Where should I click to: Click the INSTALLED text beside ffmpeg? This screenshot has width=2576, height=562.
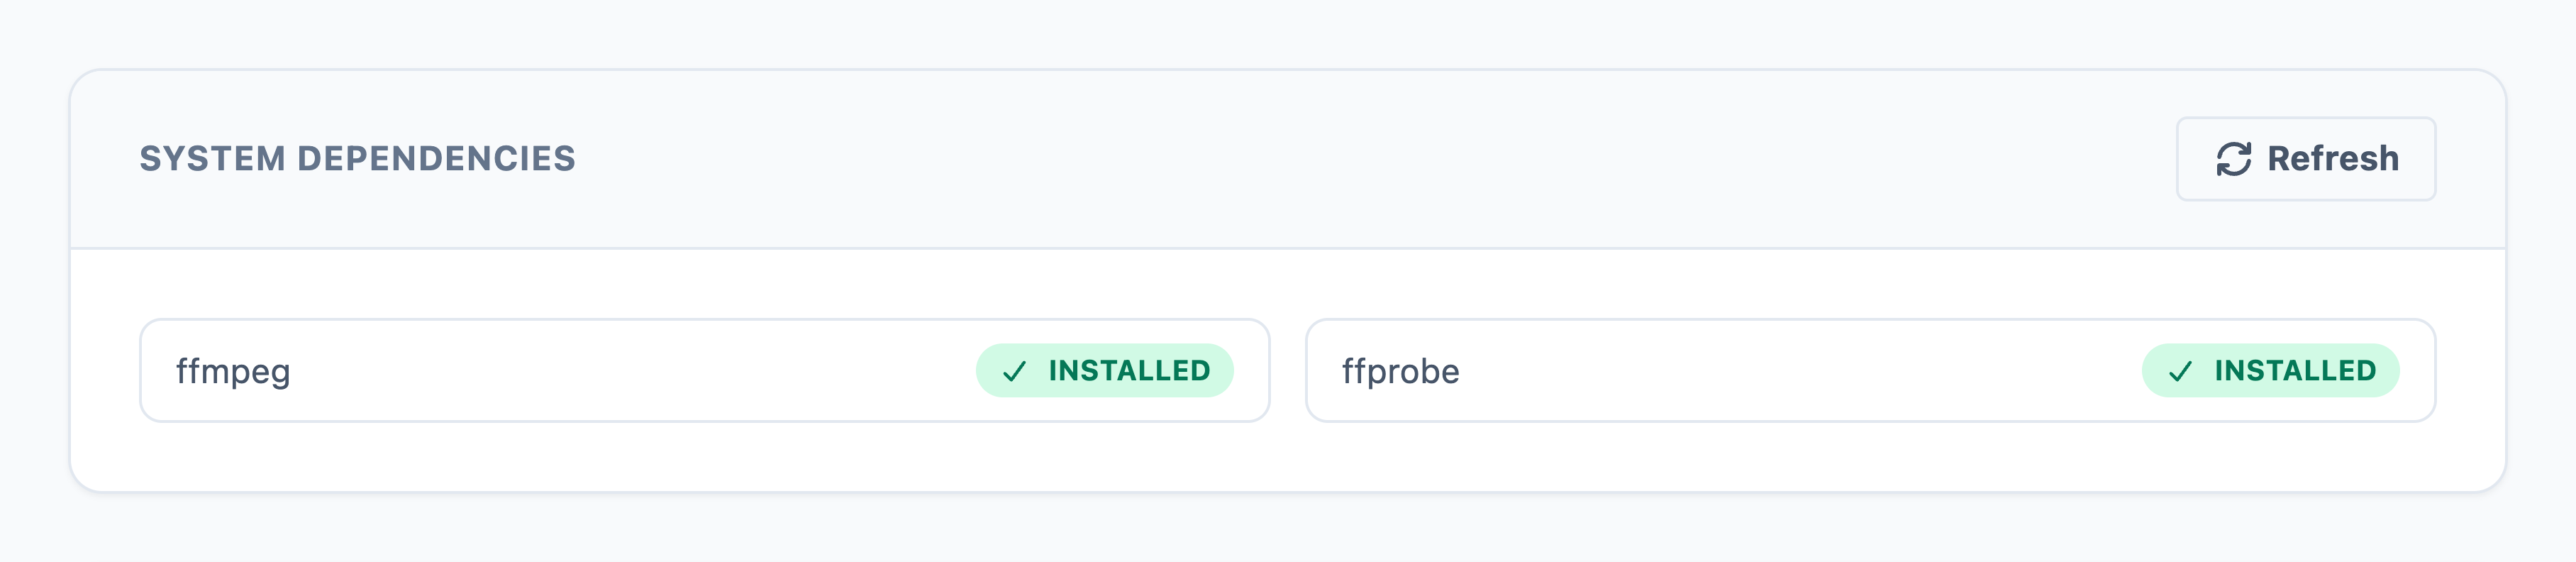[1129, 371]
